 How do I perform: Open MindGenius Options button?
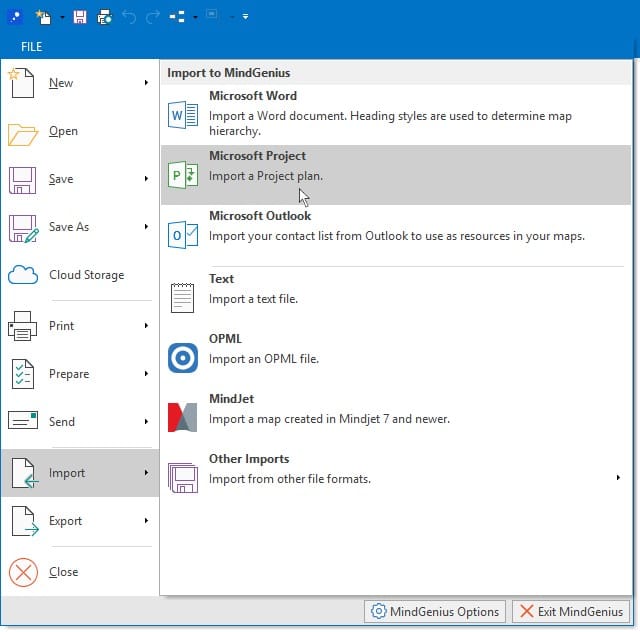[x=435, y=612]
